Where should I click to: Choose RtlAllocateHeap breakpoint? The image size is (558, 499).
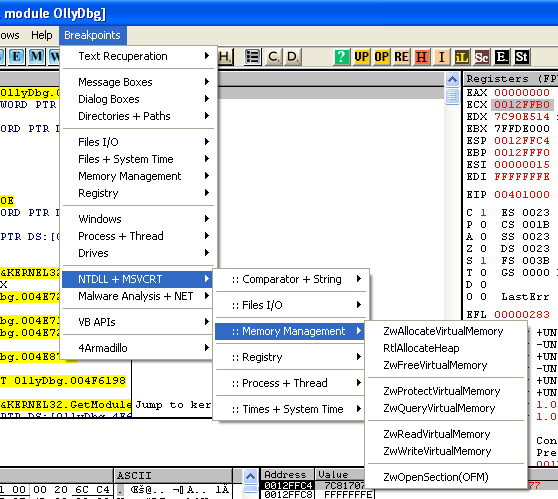click(x=446, y=348)
